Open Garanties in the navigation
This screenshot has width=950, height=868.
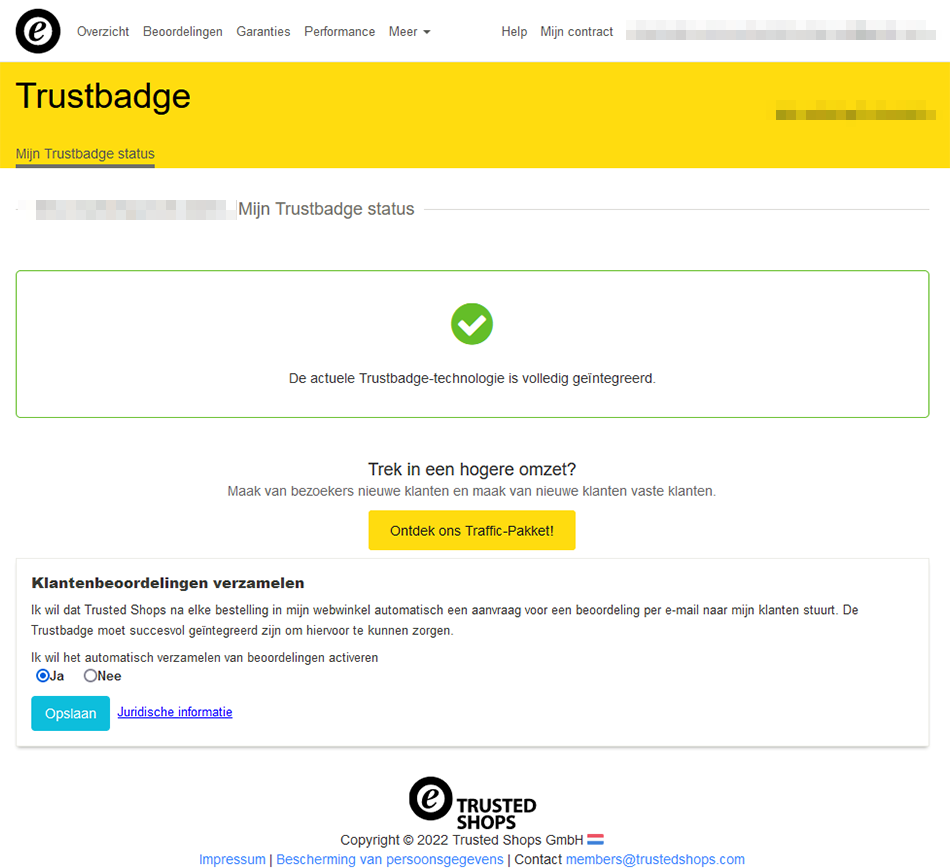(263, 31)
